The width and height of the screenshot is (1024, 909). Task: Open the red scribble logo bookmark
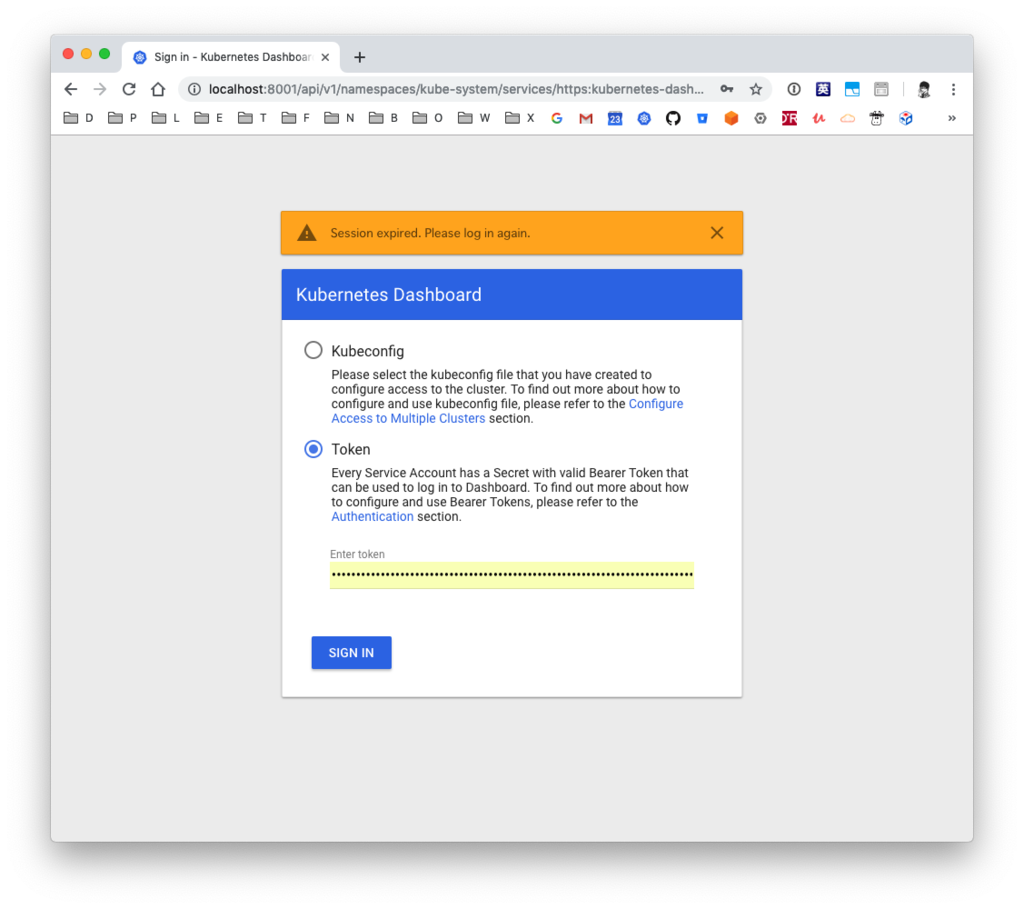818,118
